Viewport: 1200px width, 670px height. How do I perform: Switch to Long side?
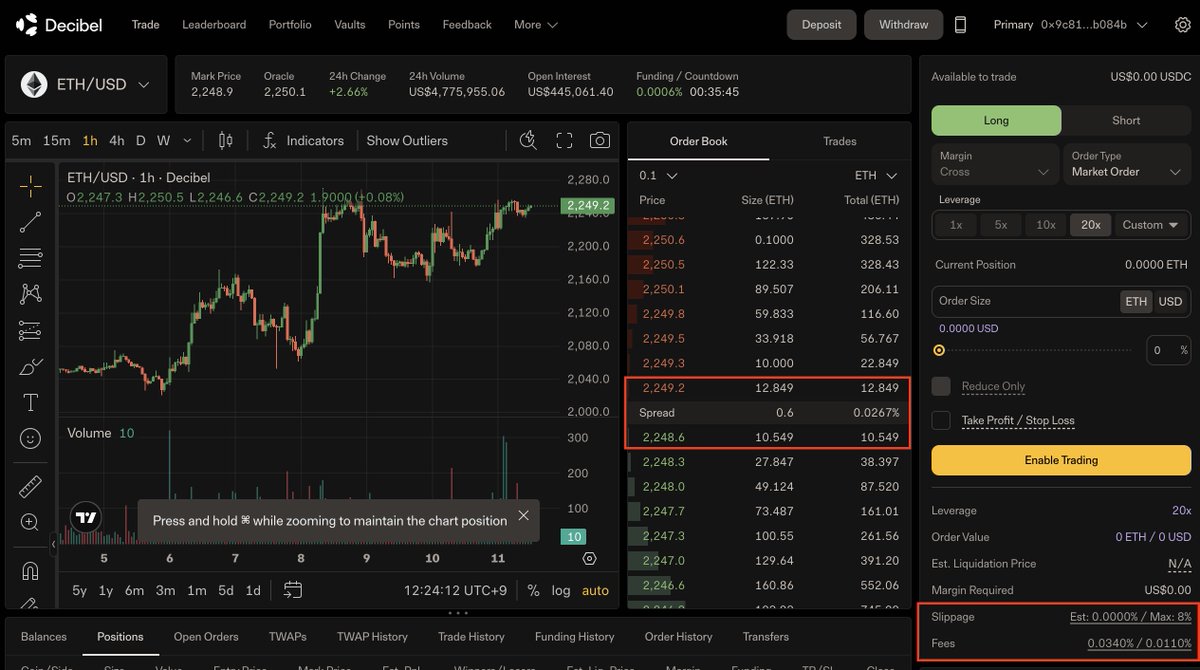(996, 120)
